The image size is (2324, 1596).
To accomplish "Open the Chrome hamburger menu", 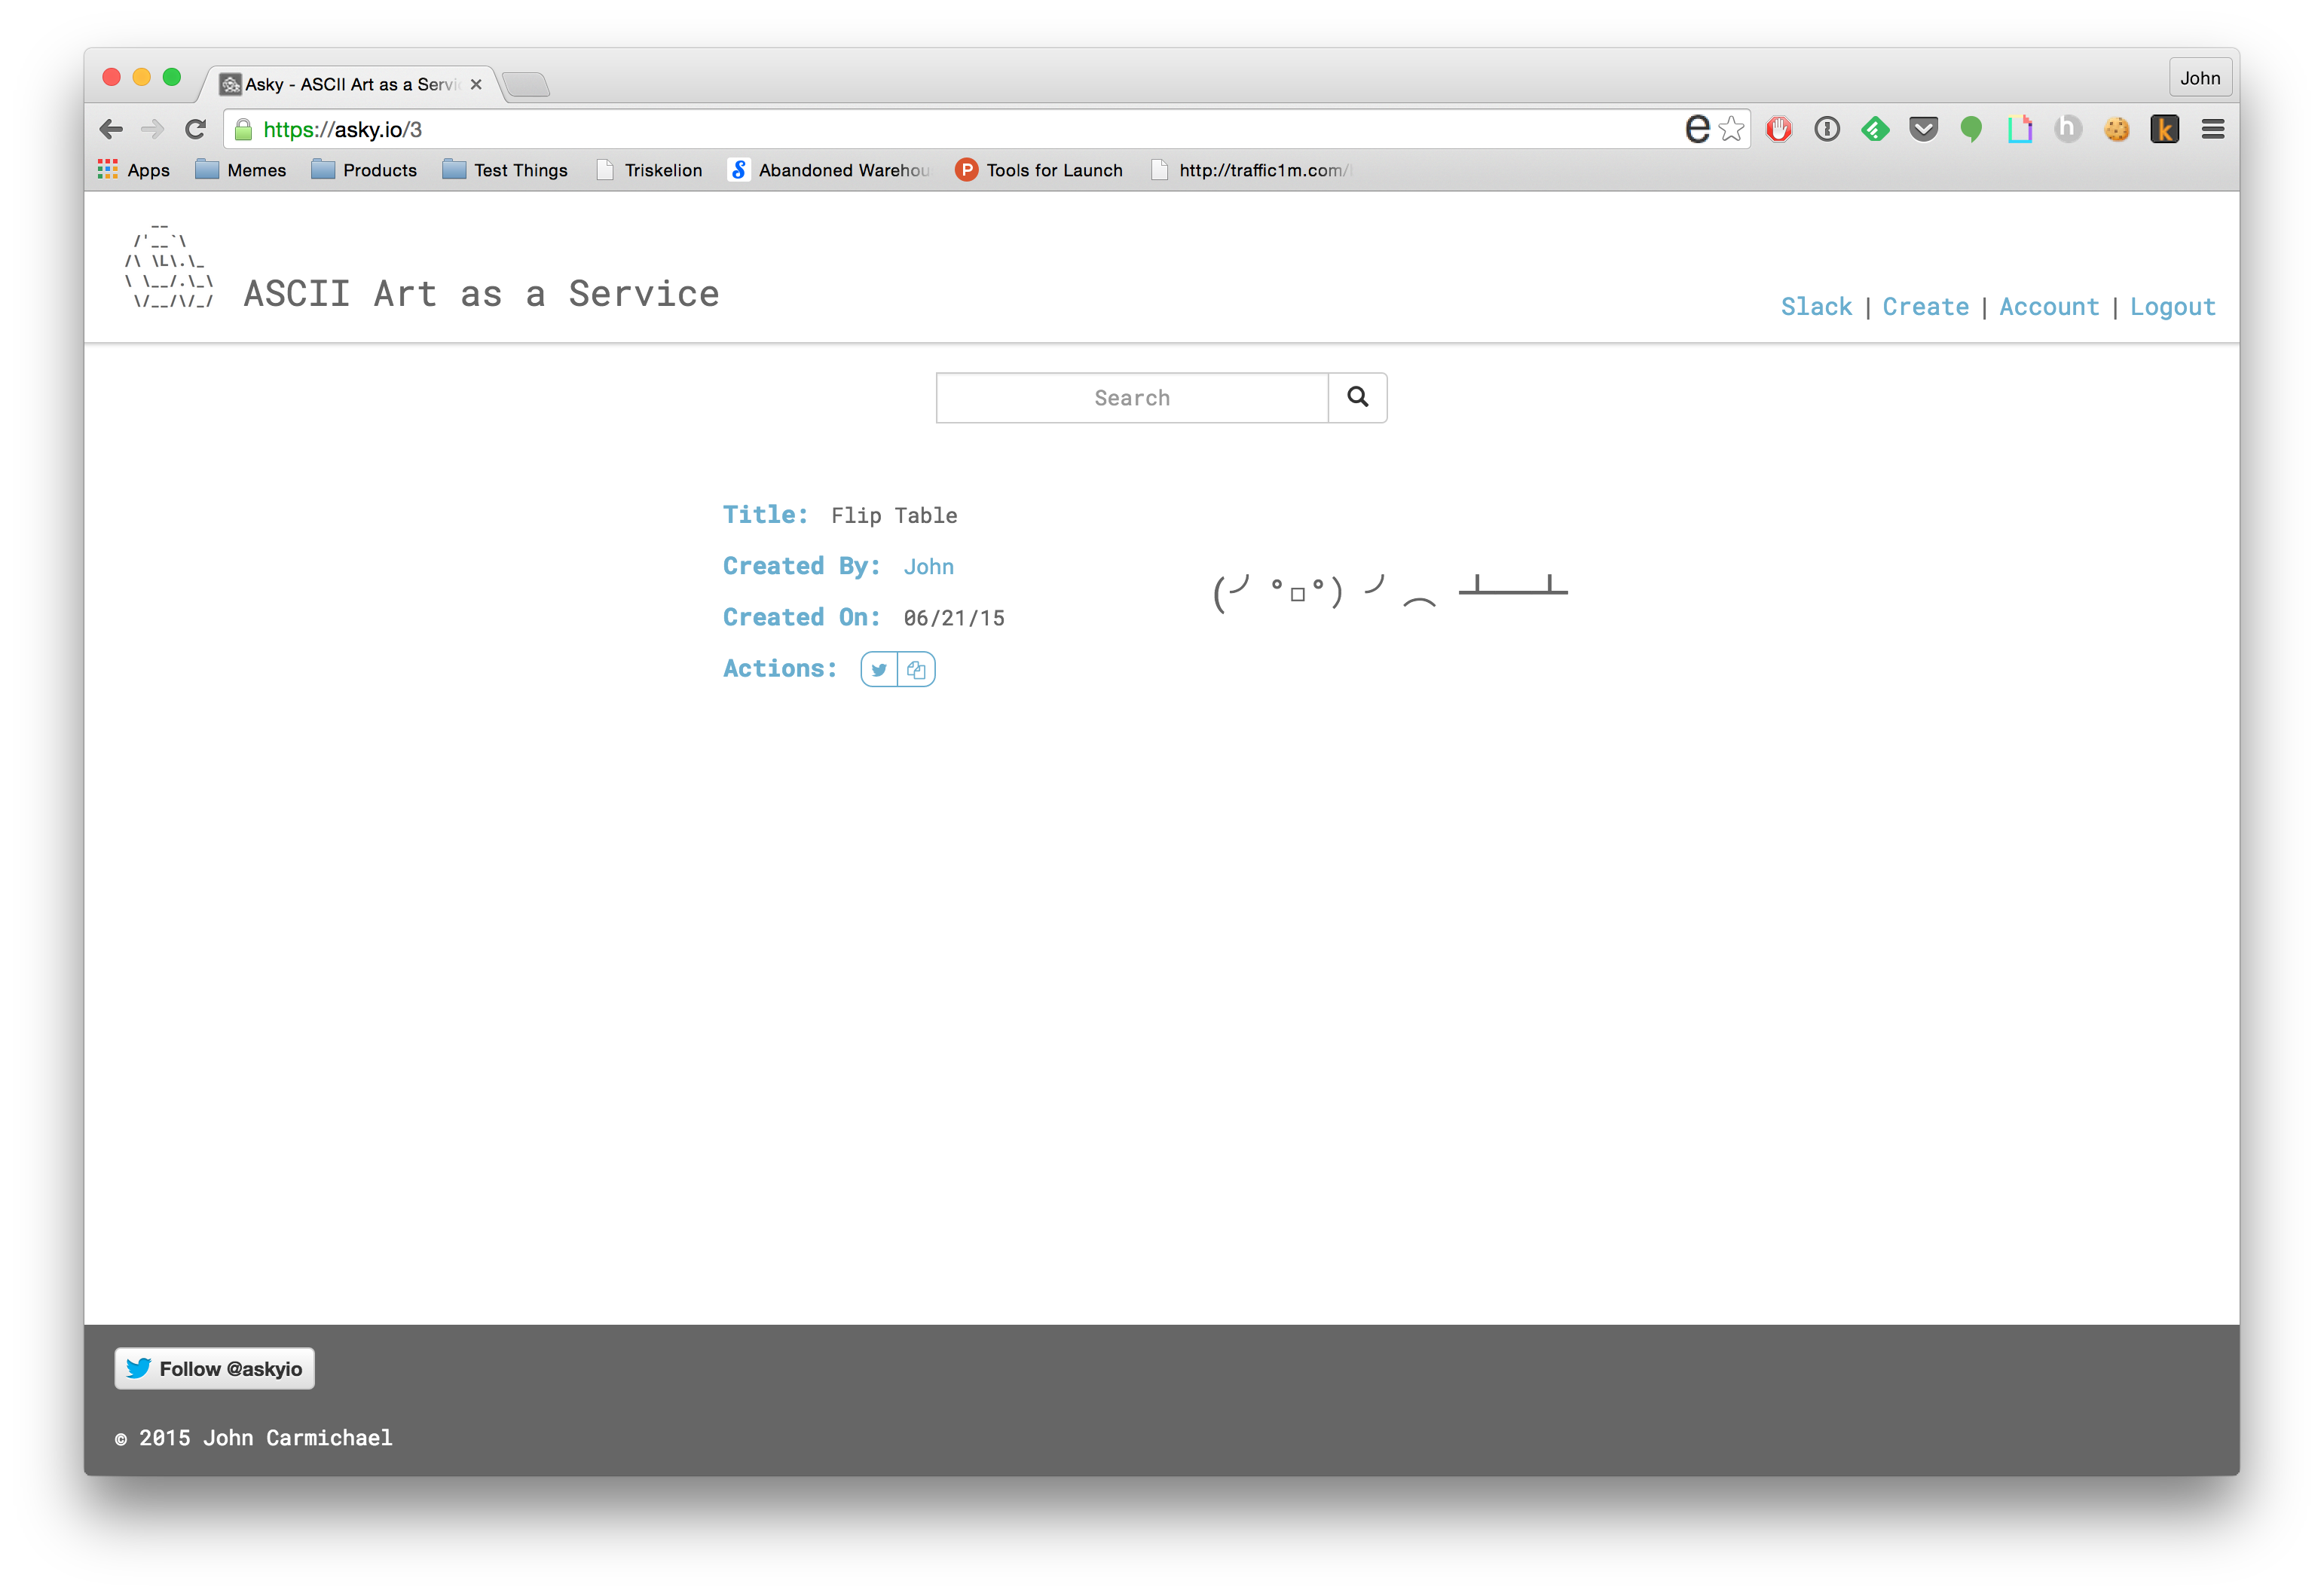I will (2212, 129).
